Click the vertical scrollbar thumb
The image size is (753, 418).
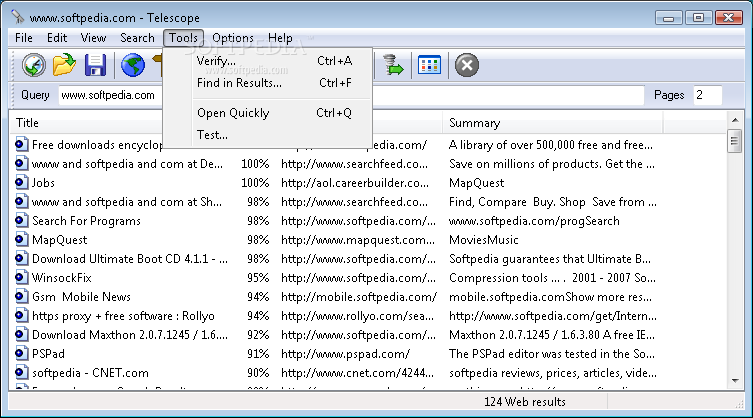[x=734, y=141]
